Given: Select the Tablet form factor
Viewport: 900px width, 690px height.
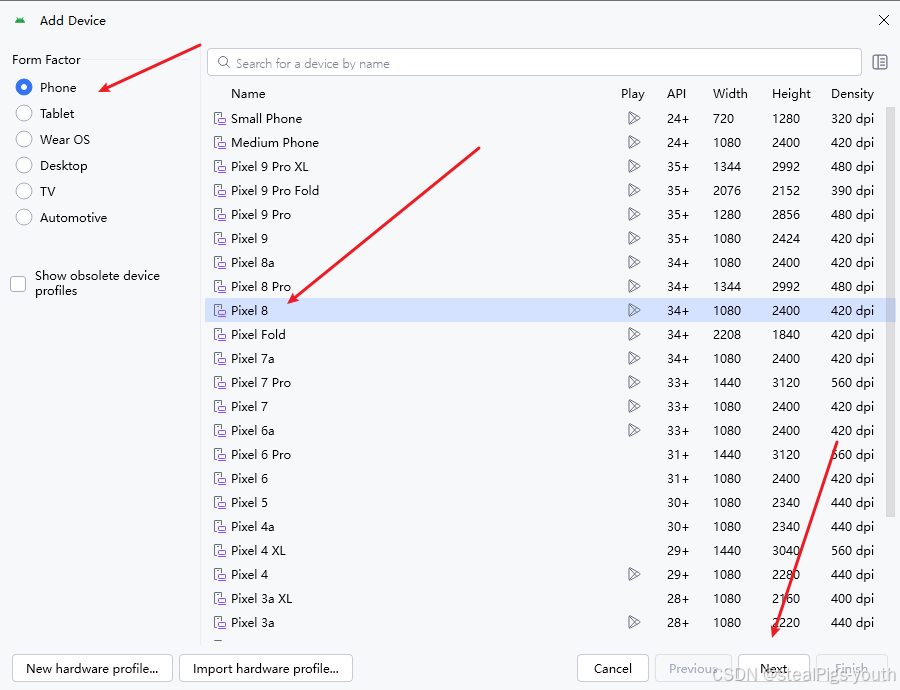Looking at the screenshot, I should (24, 114).
